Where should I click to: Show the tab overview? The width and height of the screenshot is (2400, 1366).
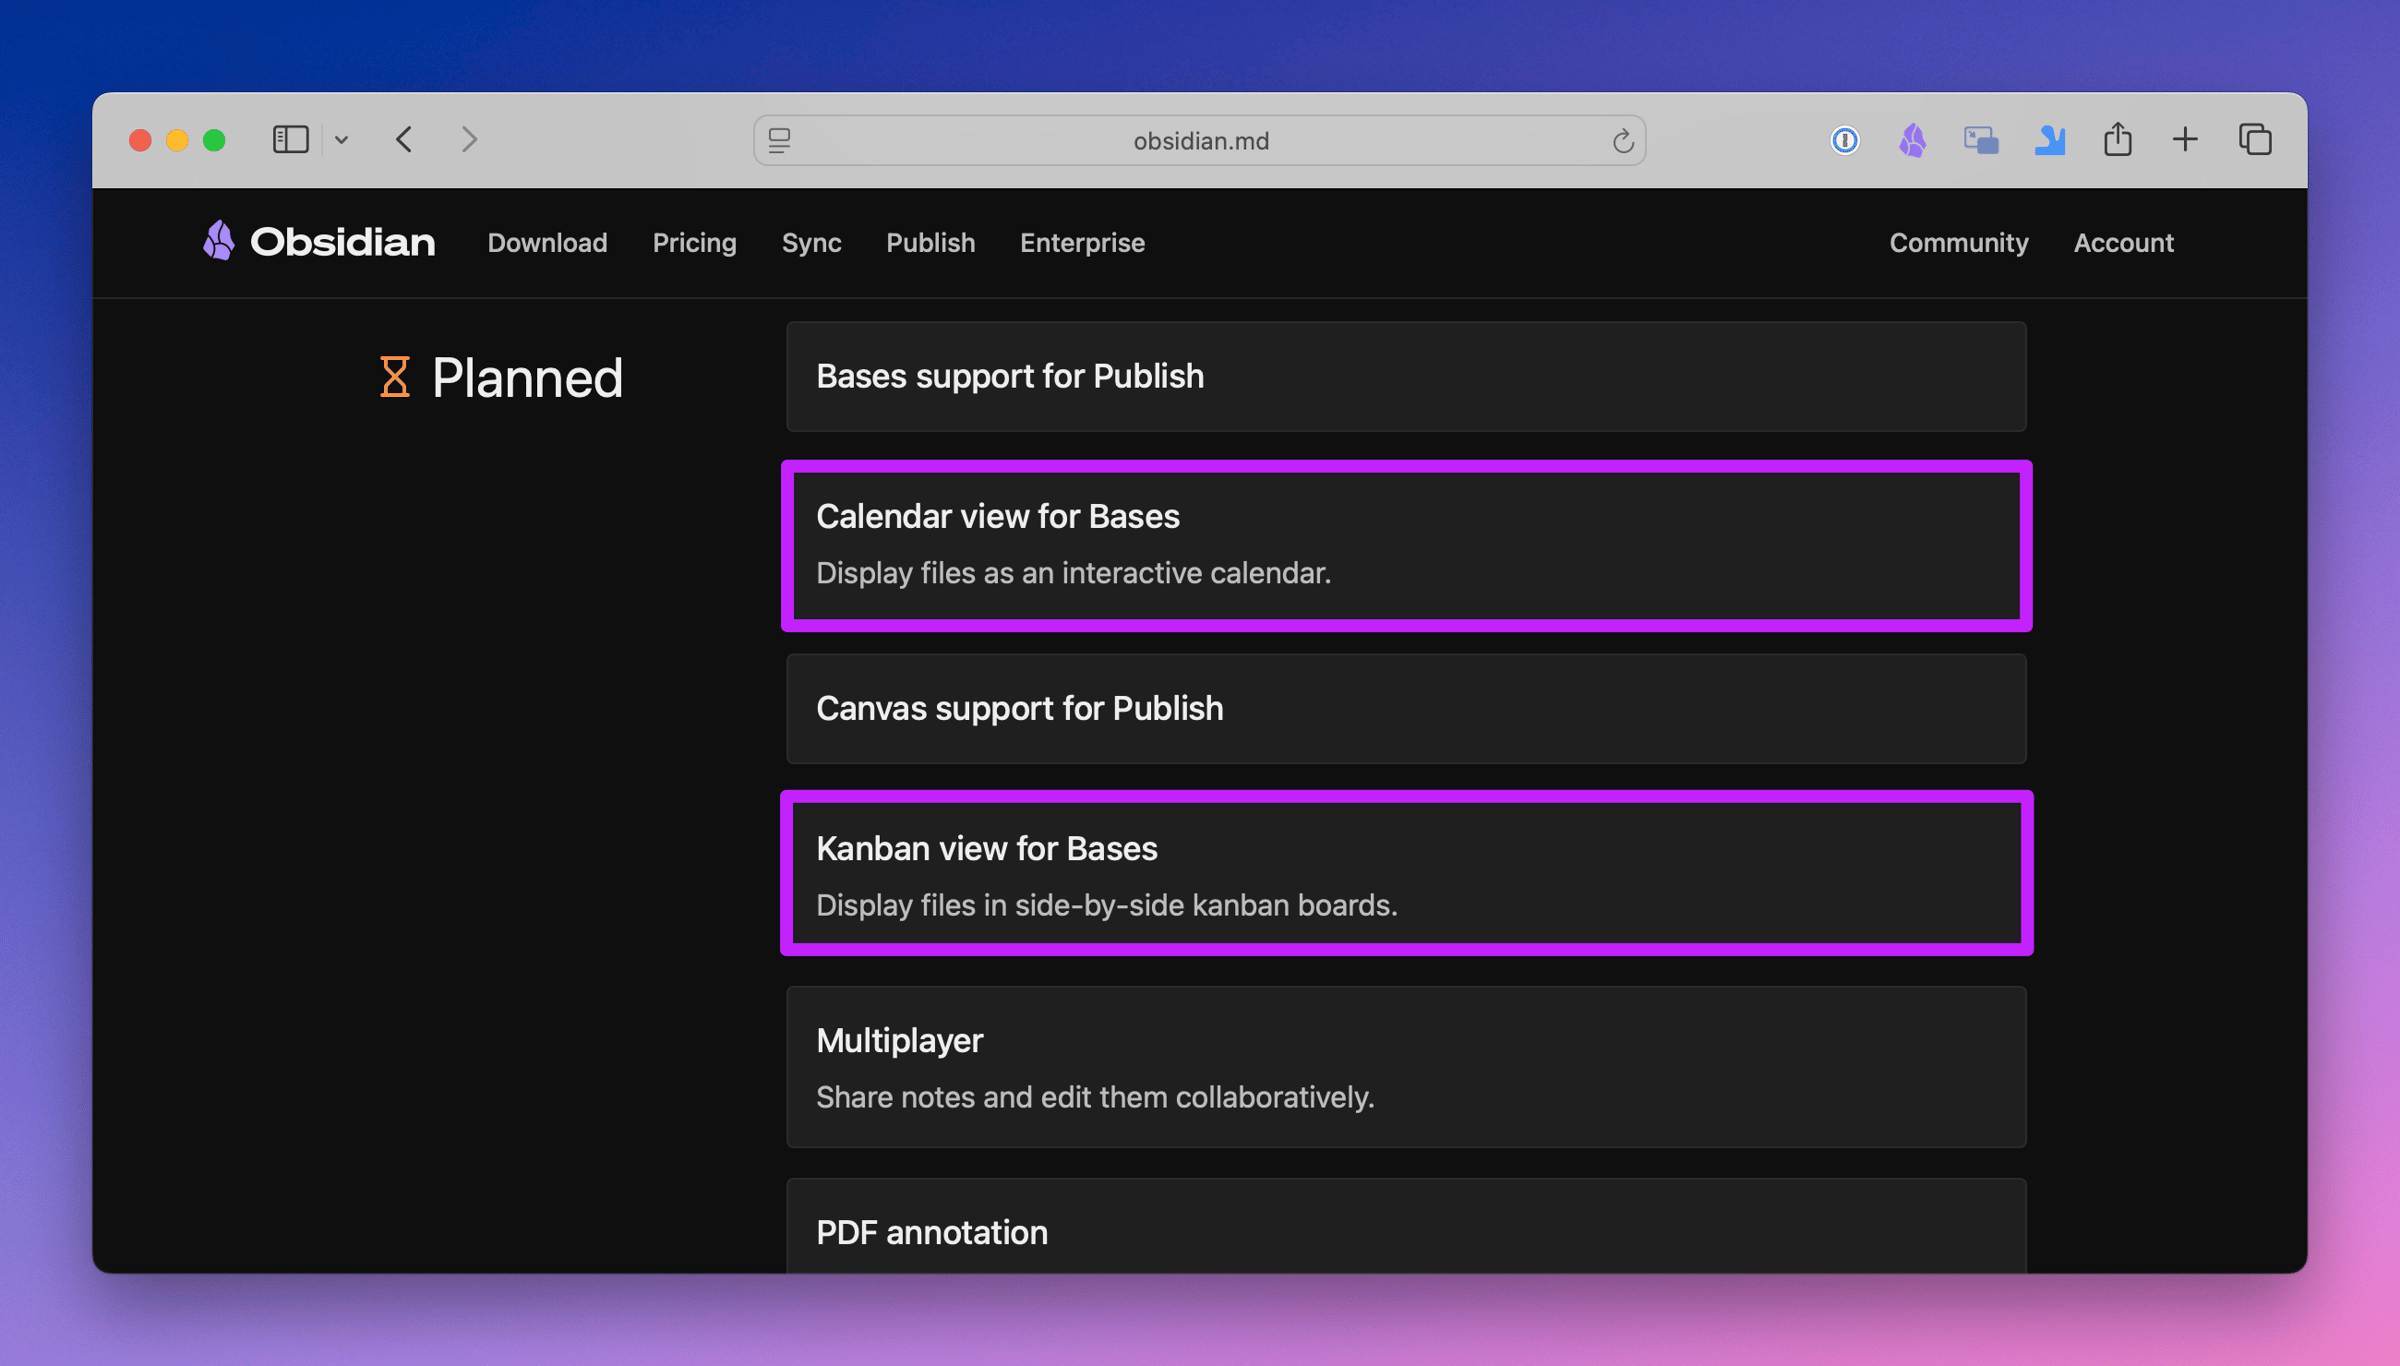pyautogui.click(x=2255, y=139)
